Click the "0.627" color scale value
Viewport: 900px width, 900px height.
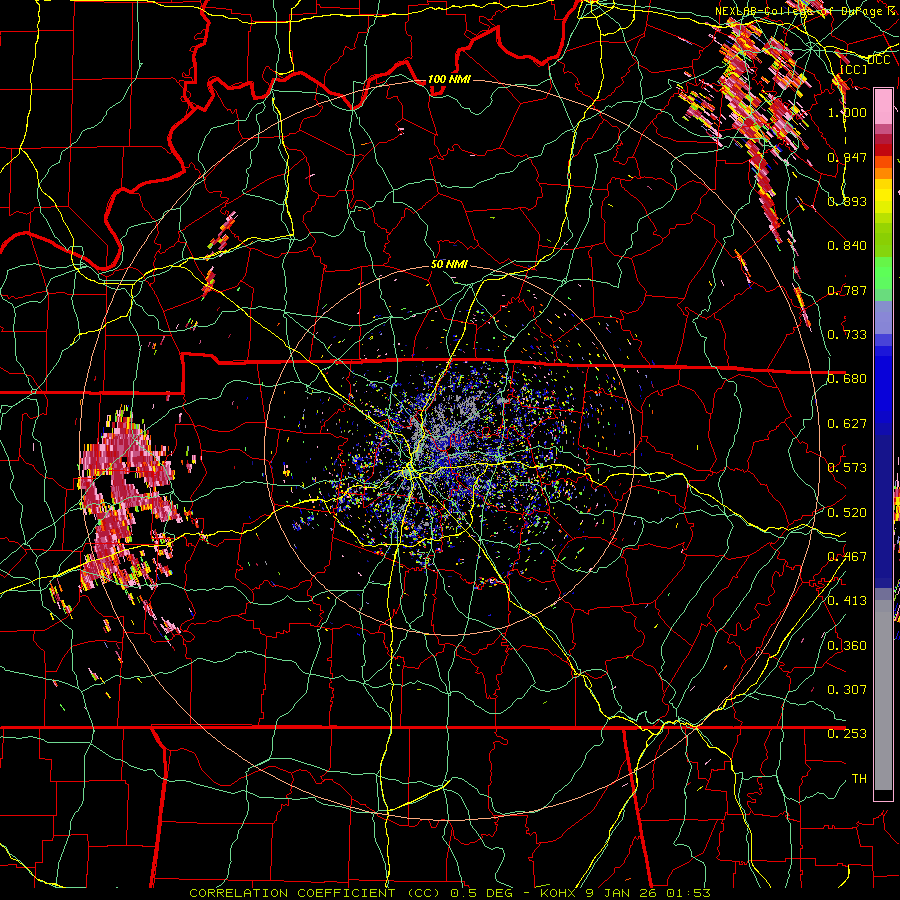(x=847, y=424)
